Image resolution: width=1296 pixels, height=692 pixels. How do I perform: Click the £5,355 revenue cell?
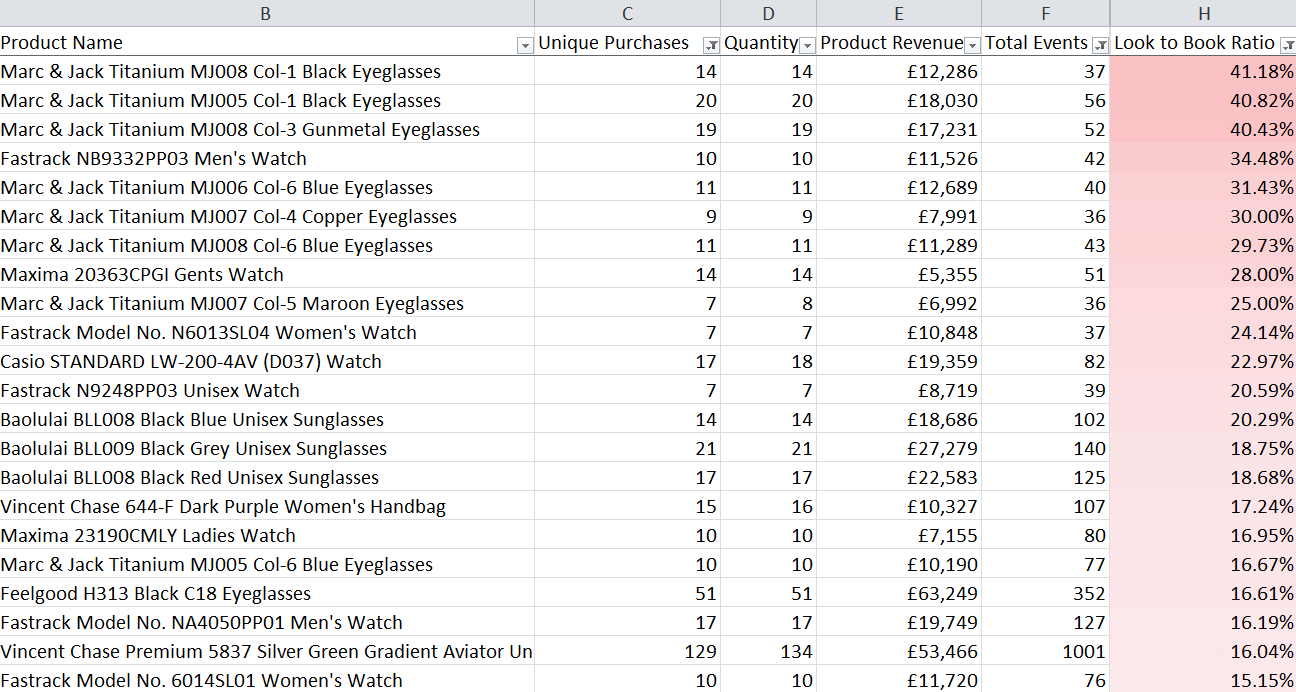click(x=899, y=274)
